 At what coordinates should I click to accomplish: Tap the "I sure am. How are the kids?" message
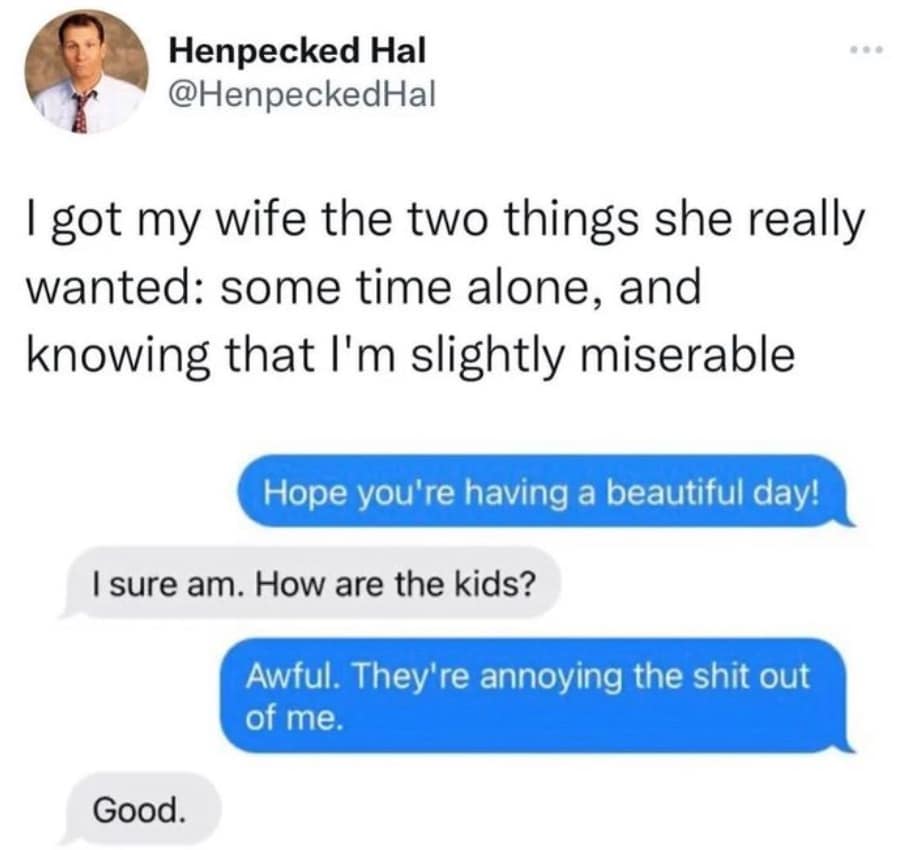coord(310,583)
